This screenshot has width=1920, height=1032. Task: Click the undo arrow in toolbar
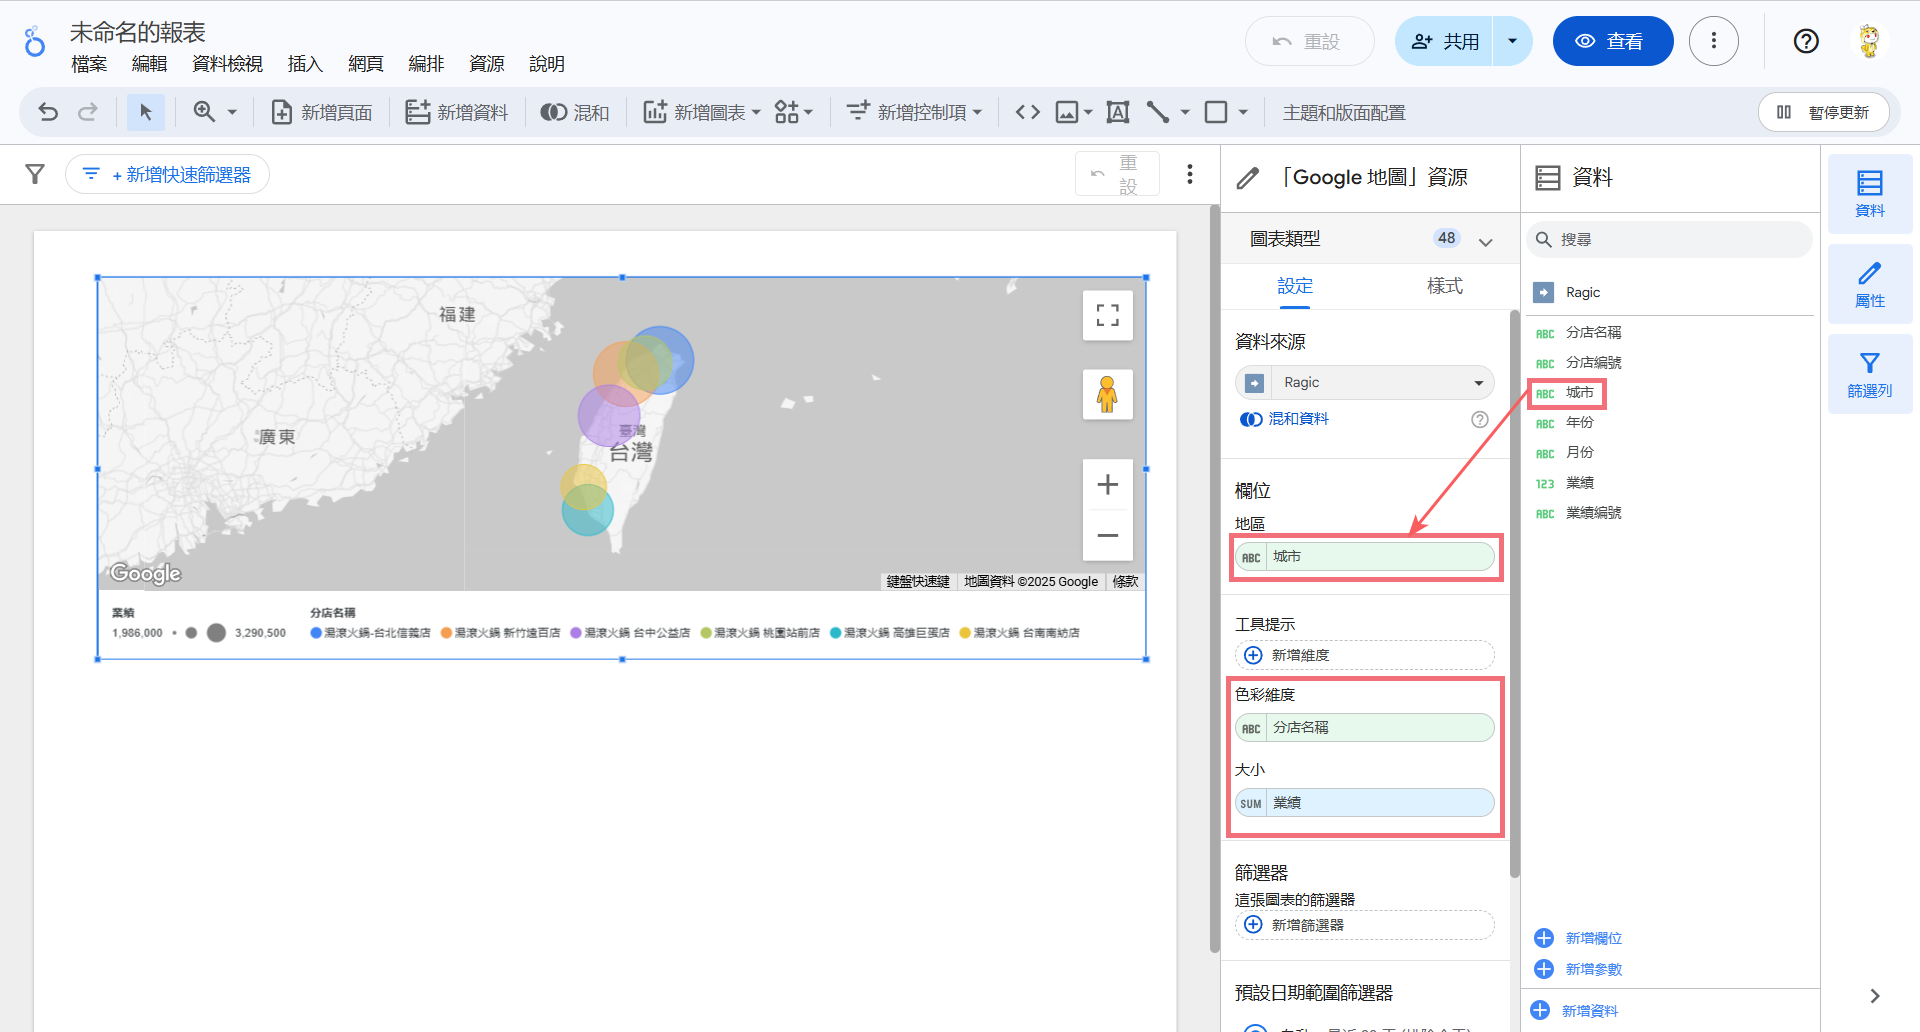[x=48, y=112]
